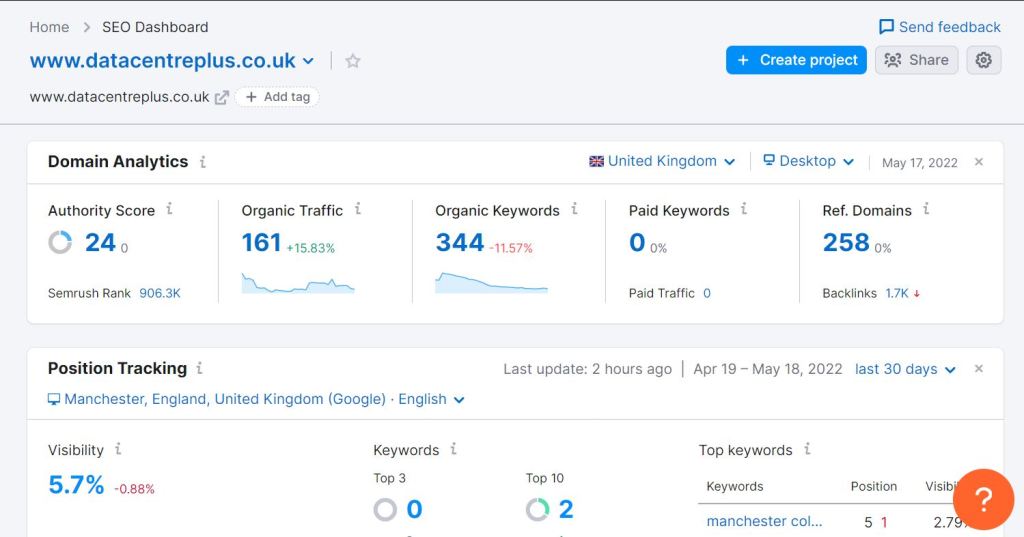
Task: Open the settings gear icon
Action: tap(983, 60)
